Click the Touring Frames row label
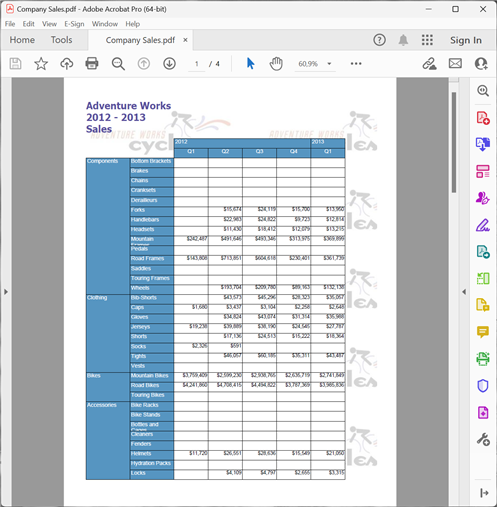The height and width of the screenshot is (507, 497). coord(150,278)
